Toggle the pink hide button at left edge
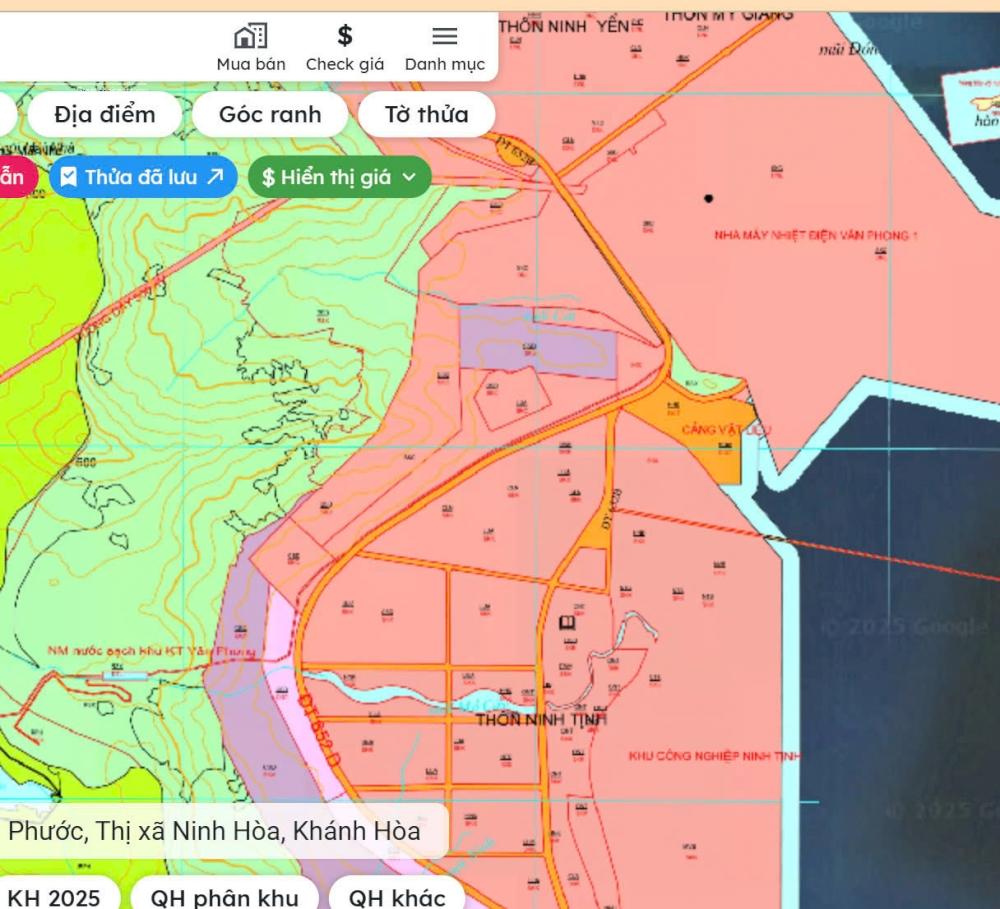 tap(14, 178)
